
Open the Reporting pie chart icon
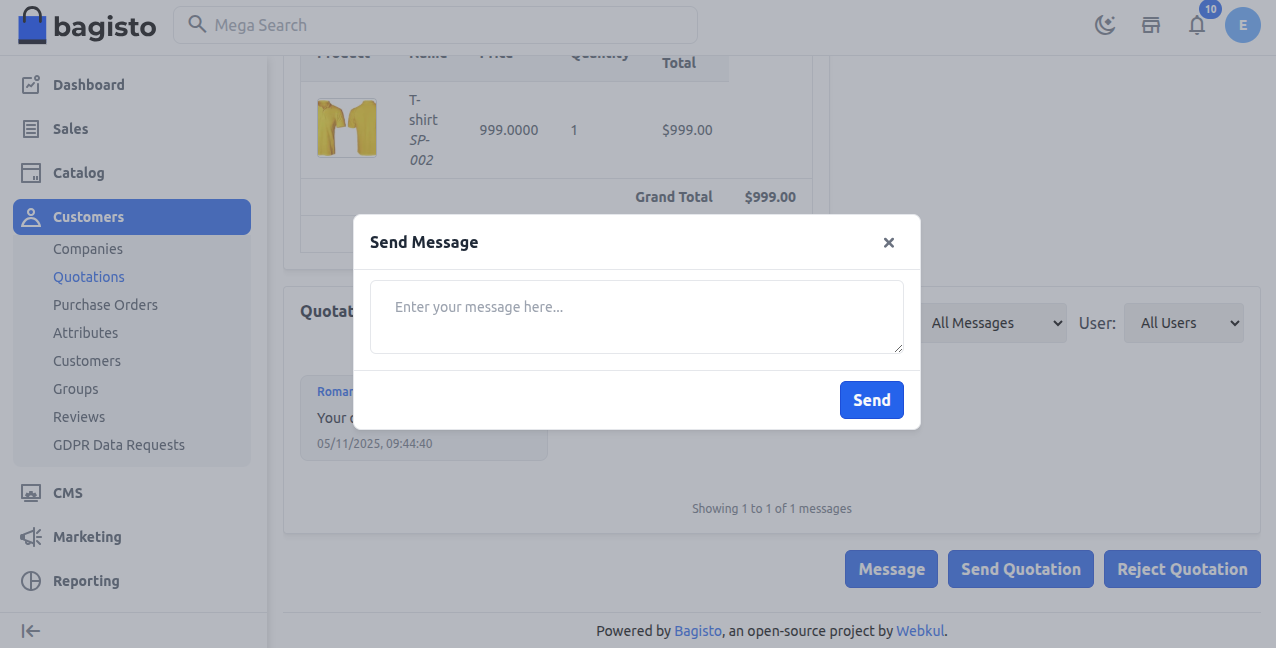31,581
